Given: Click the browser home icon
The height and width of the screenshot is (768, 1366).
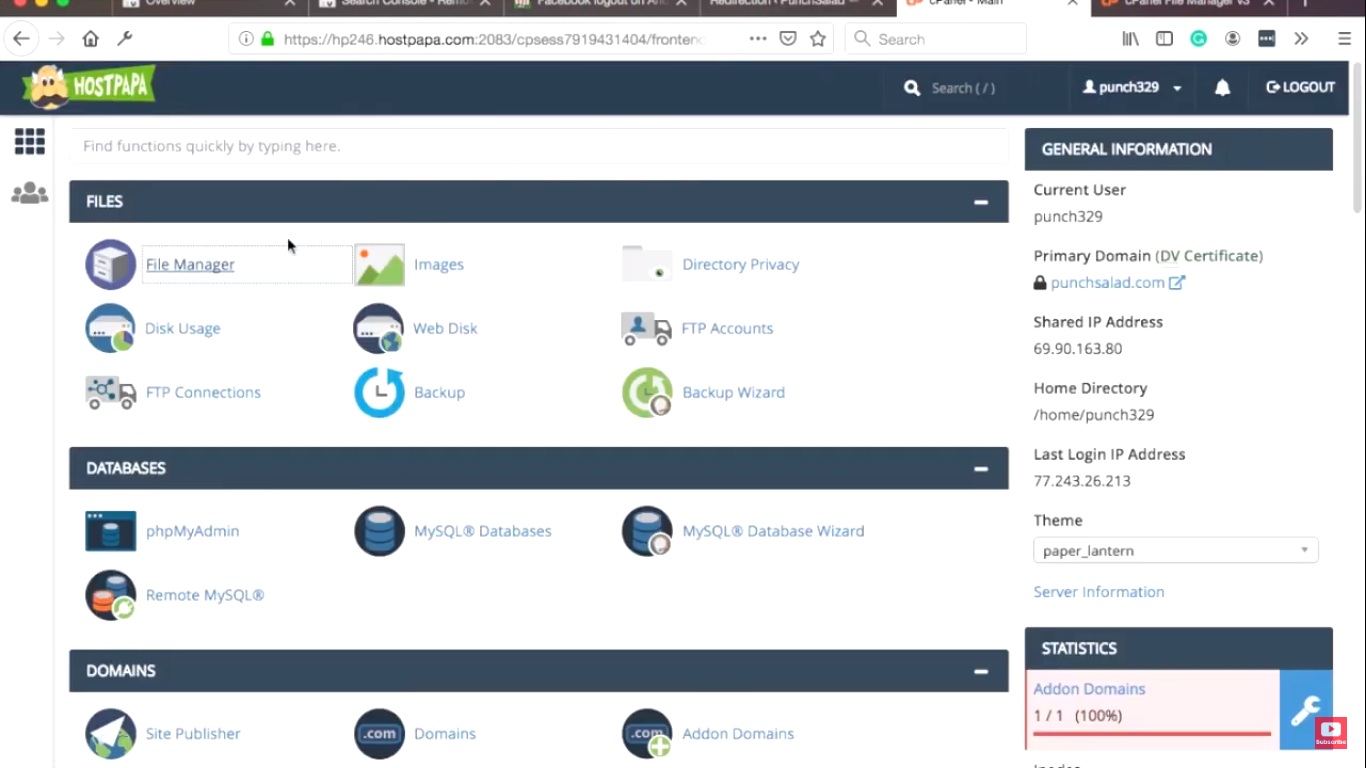Looking at the screenshot, I should (x=90, y=39).
